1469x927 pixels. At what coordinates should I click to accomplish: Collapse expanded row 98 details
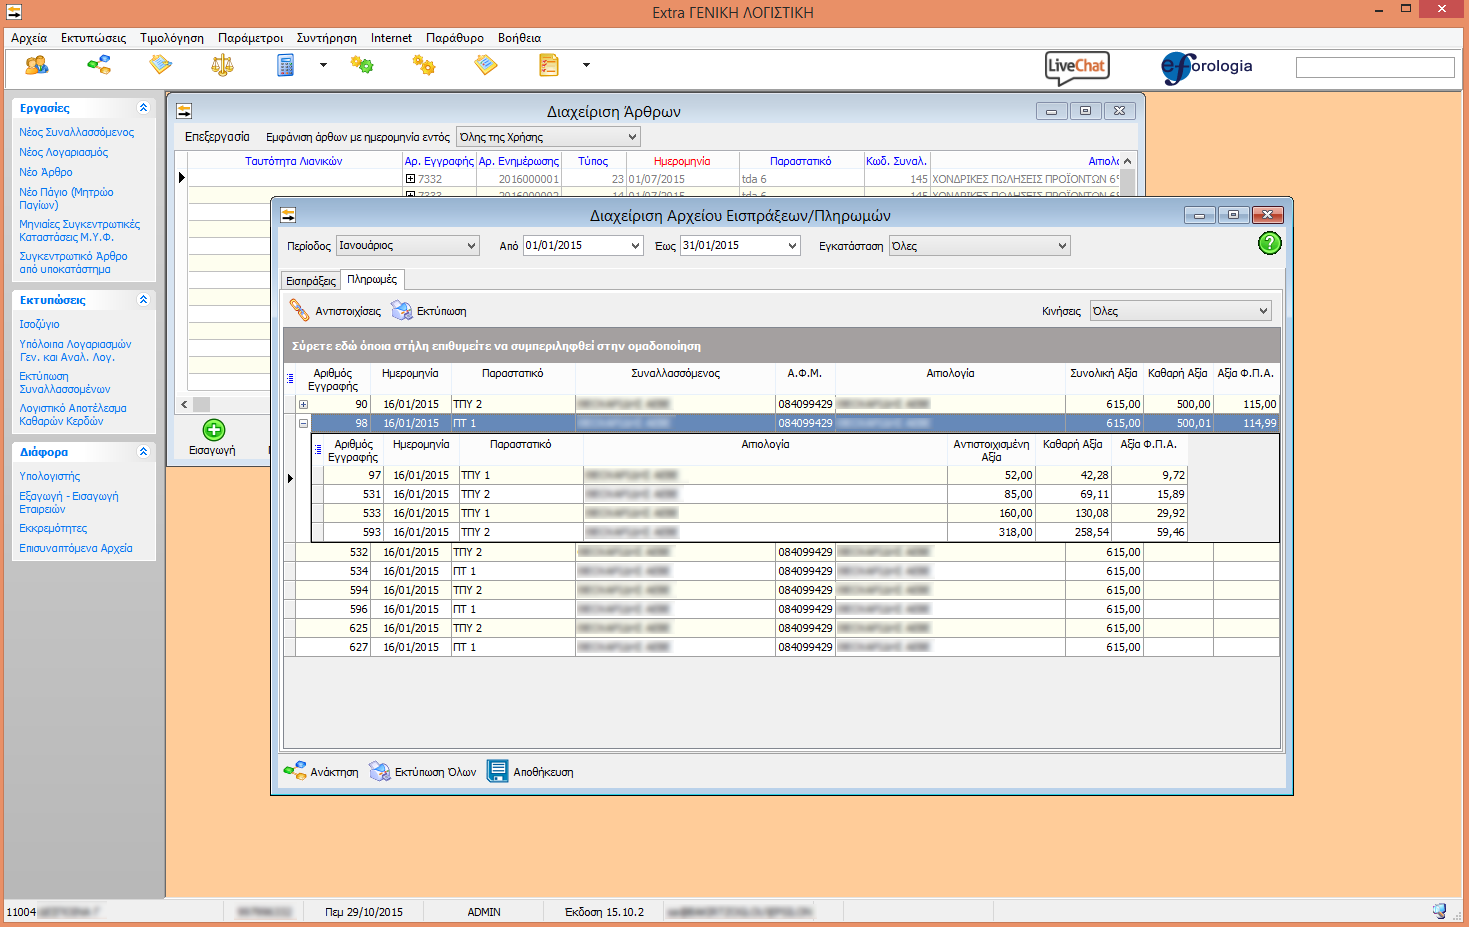point(303,423)
